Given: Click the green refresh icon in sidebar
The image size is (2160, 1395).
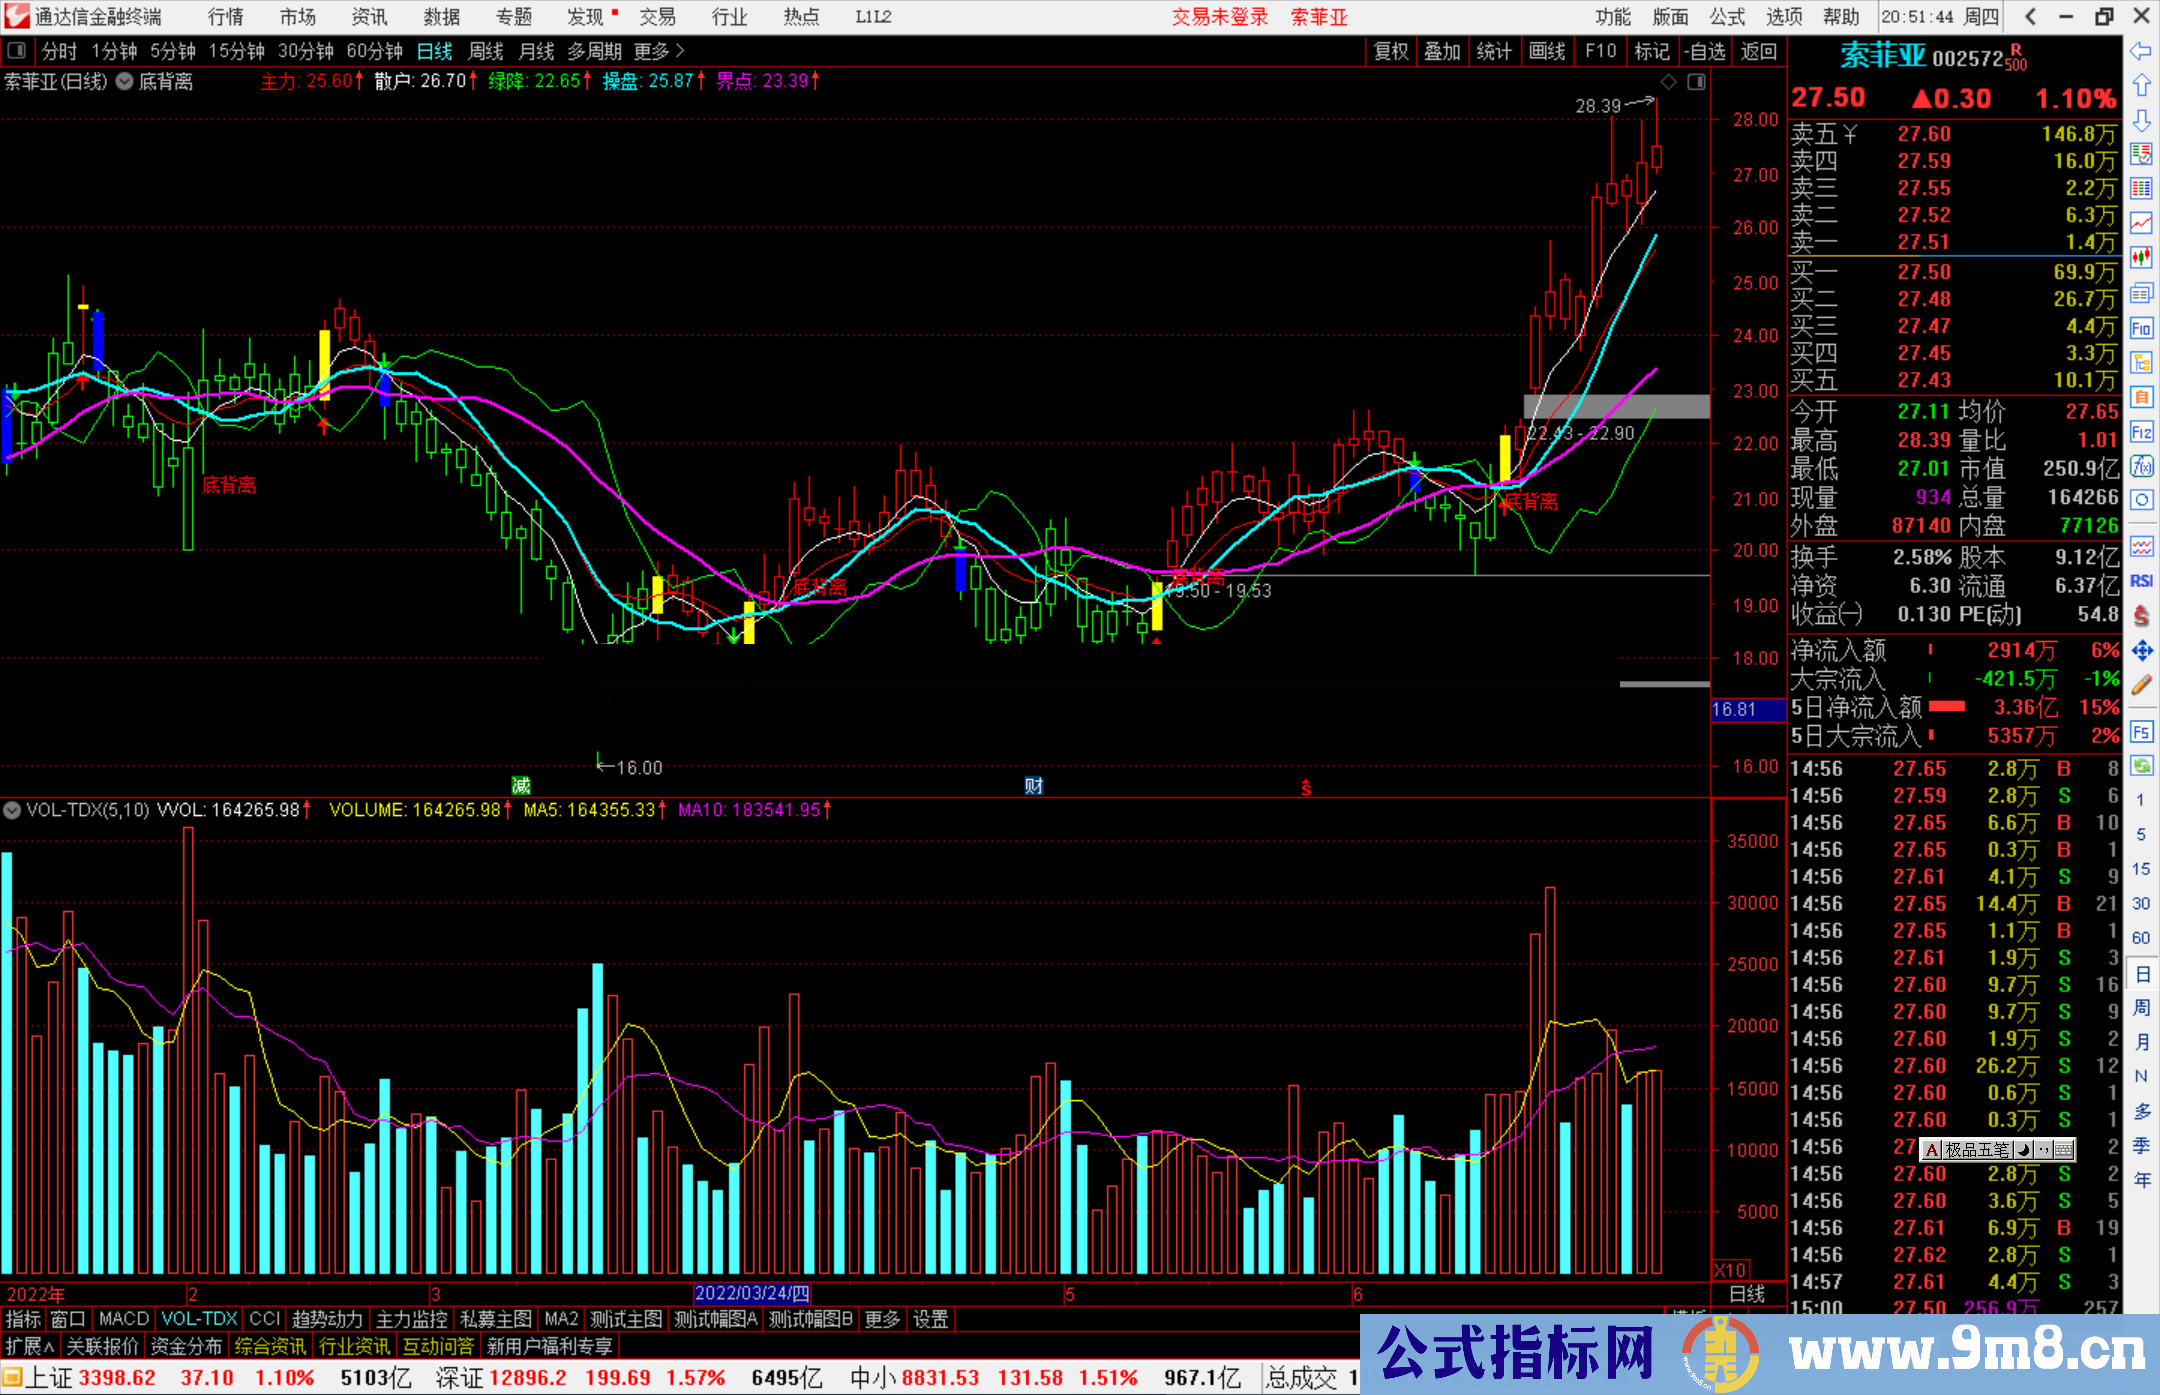Looking at the screenshot, I should tap(2141, 766).
